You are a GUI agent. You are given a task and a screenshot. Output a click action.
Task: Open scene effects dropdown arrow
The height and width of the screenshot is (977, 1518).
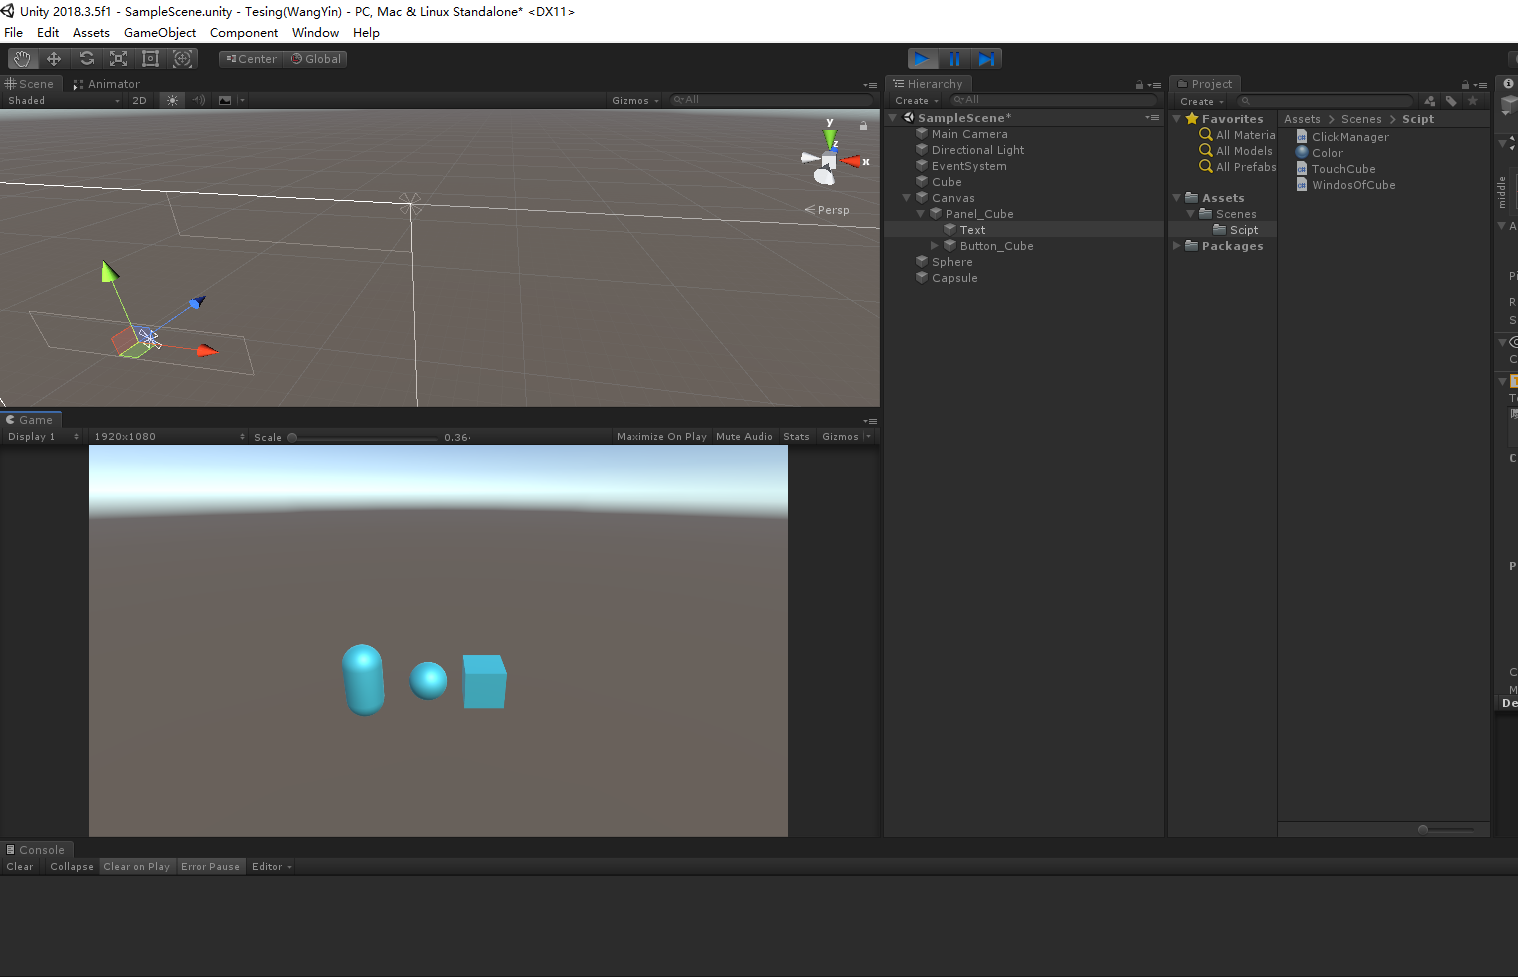(242, 100)
